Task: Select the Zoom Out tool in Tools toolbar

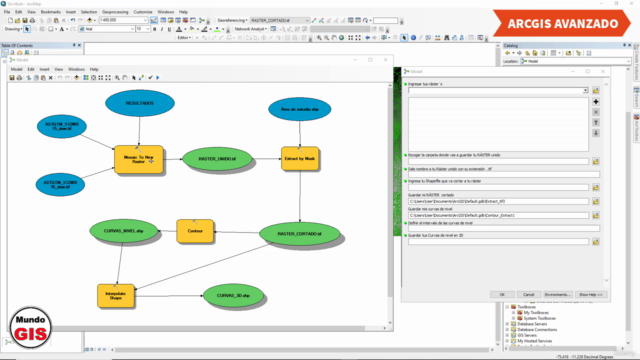Action: (326, 38)
